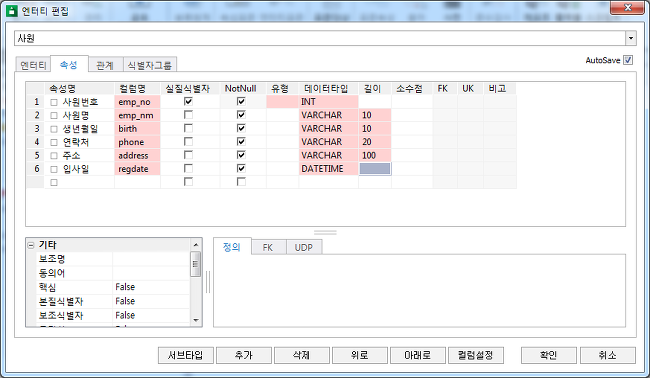Screen dimensions: 650x378
Task: Click the 서브타입 button
Action: [x=186, y=355]
